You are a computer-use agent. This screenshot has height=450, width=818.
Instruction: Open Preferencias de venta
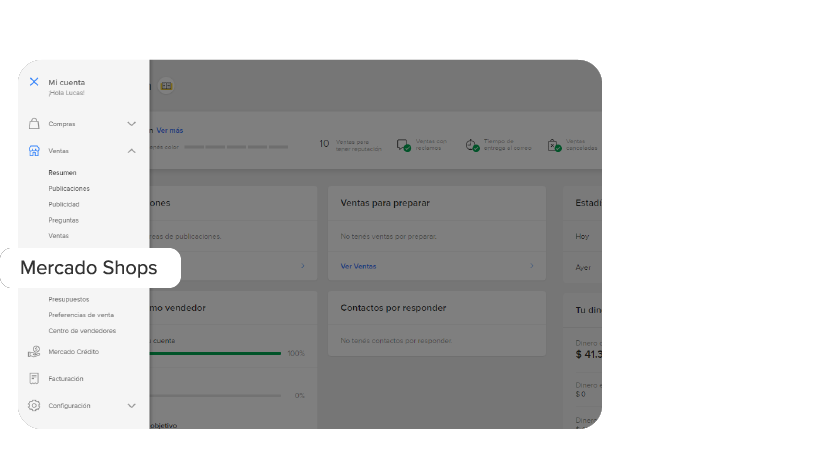81,315
